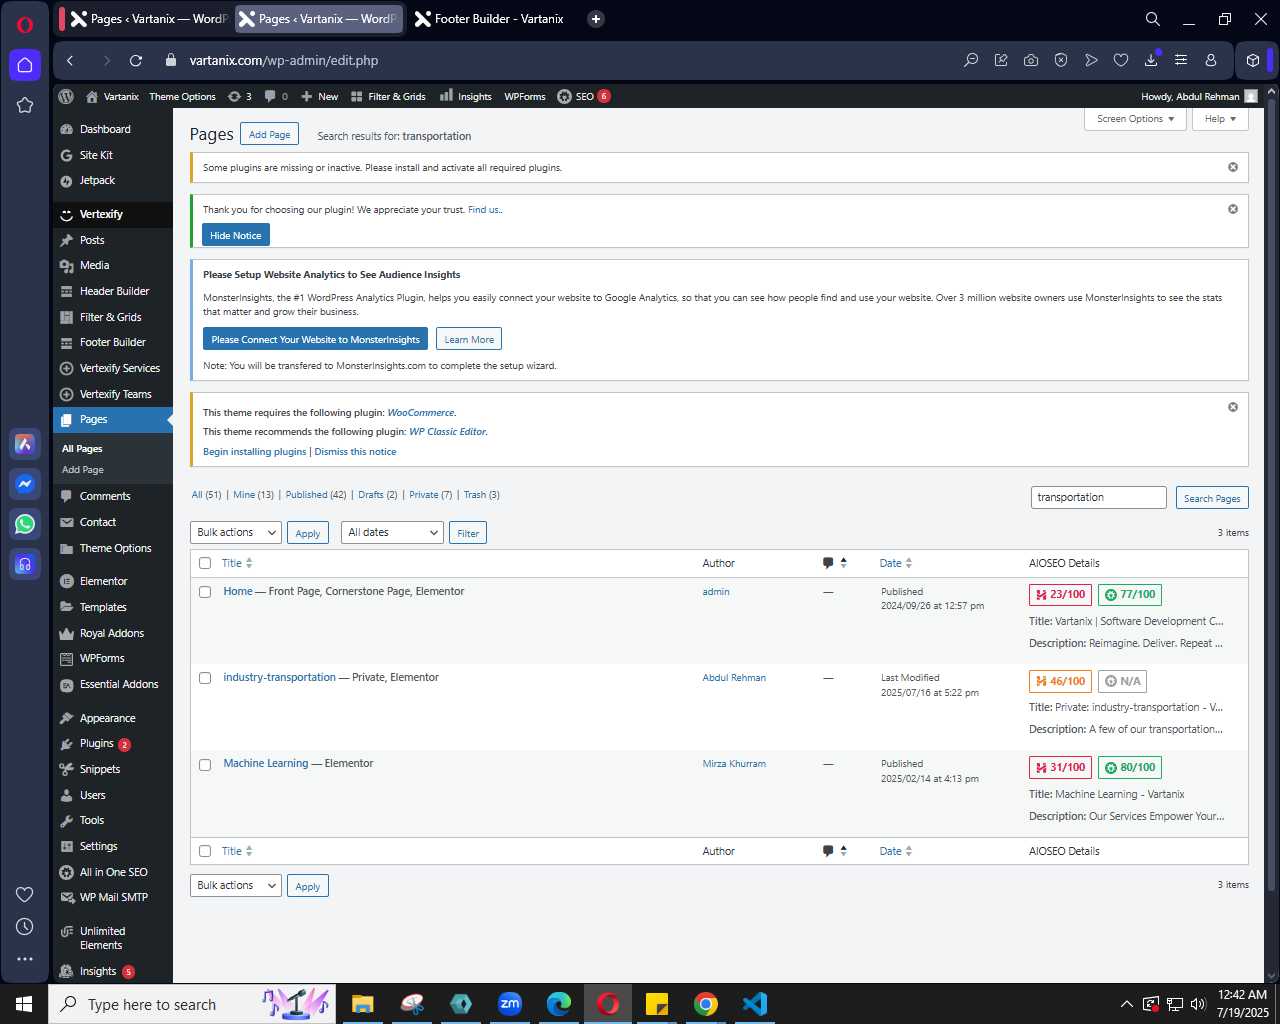Open the industry-transportation page link
The height and width of the screenshot is (1024, 1280).
pos(279,678)
